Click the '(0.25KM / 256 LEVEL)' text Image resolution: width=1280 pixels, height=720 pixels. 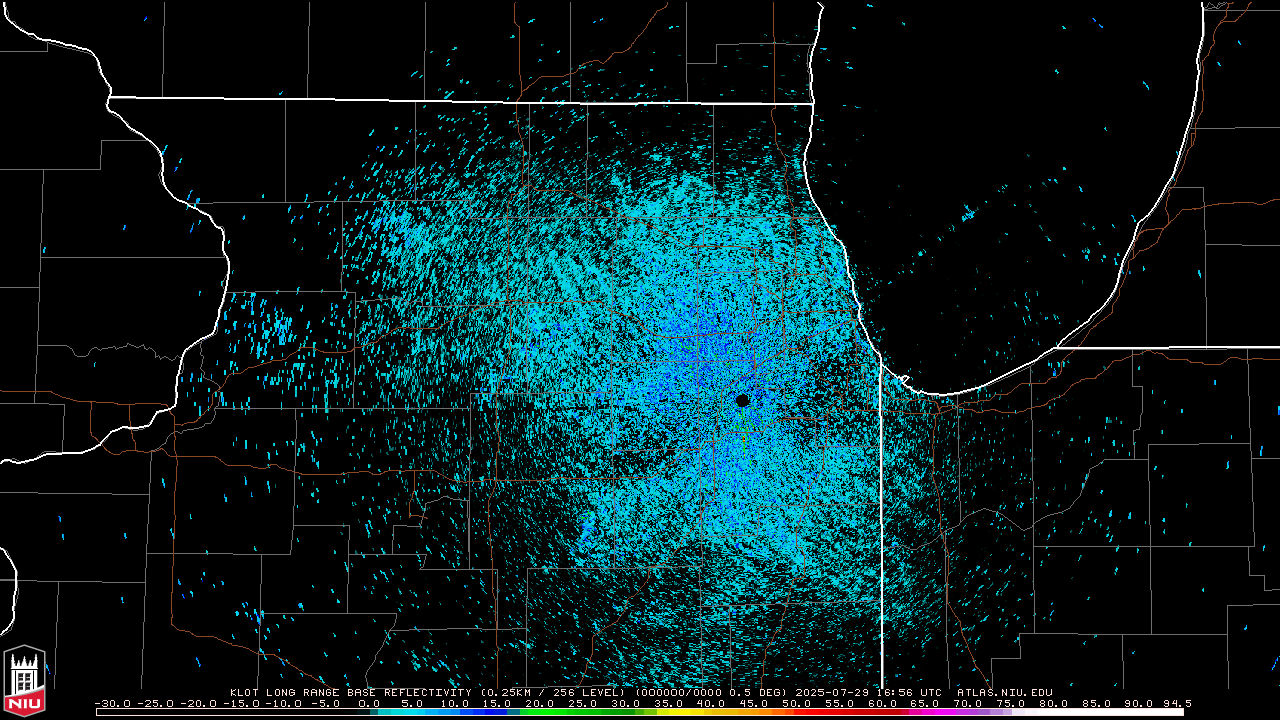[x=553, y=692]
